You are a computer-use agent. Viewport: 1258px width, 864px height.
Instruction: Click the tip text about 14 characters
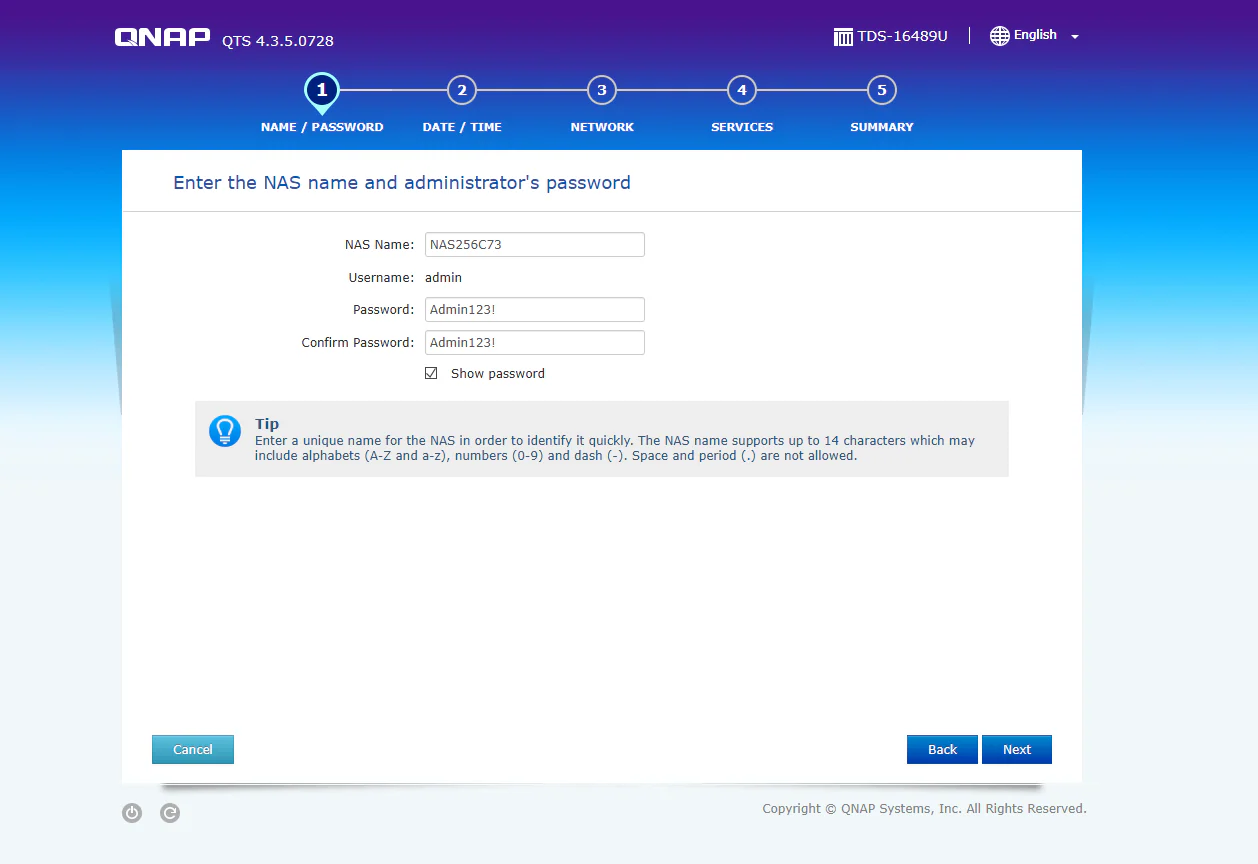point(615,448)
